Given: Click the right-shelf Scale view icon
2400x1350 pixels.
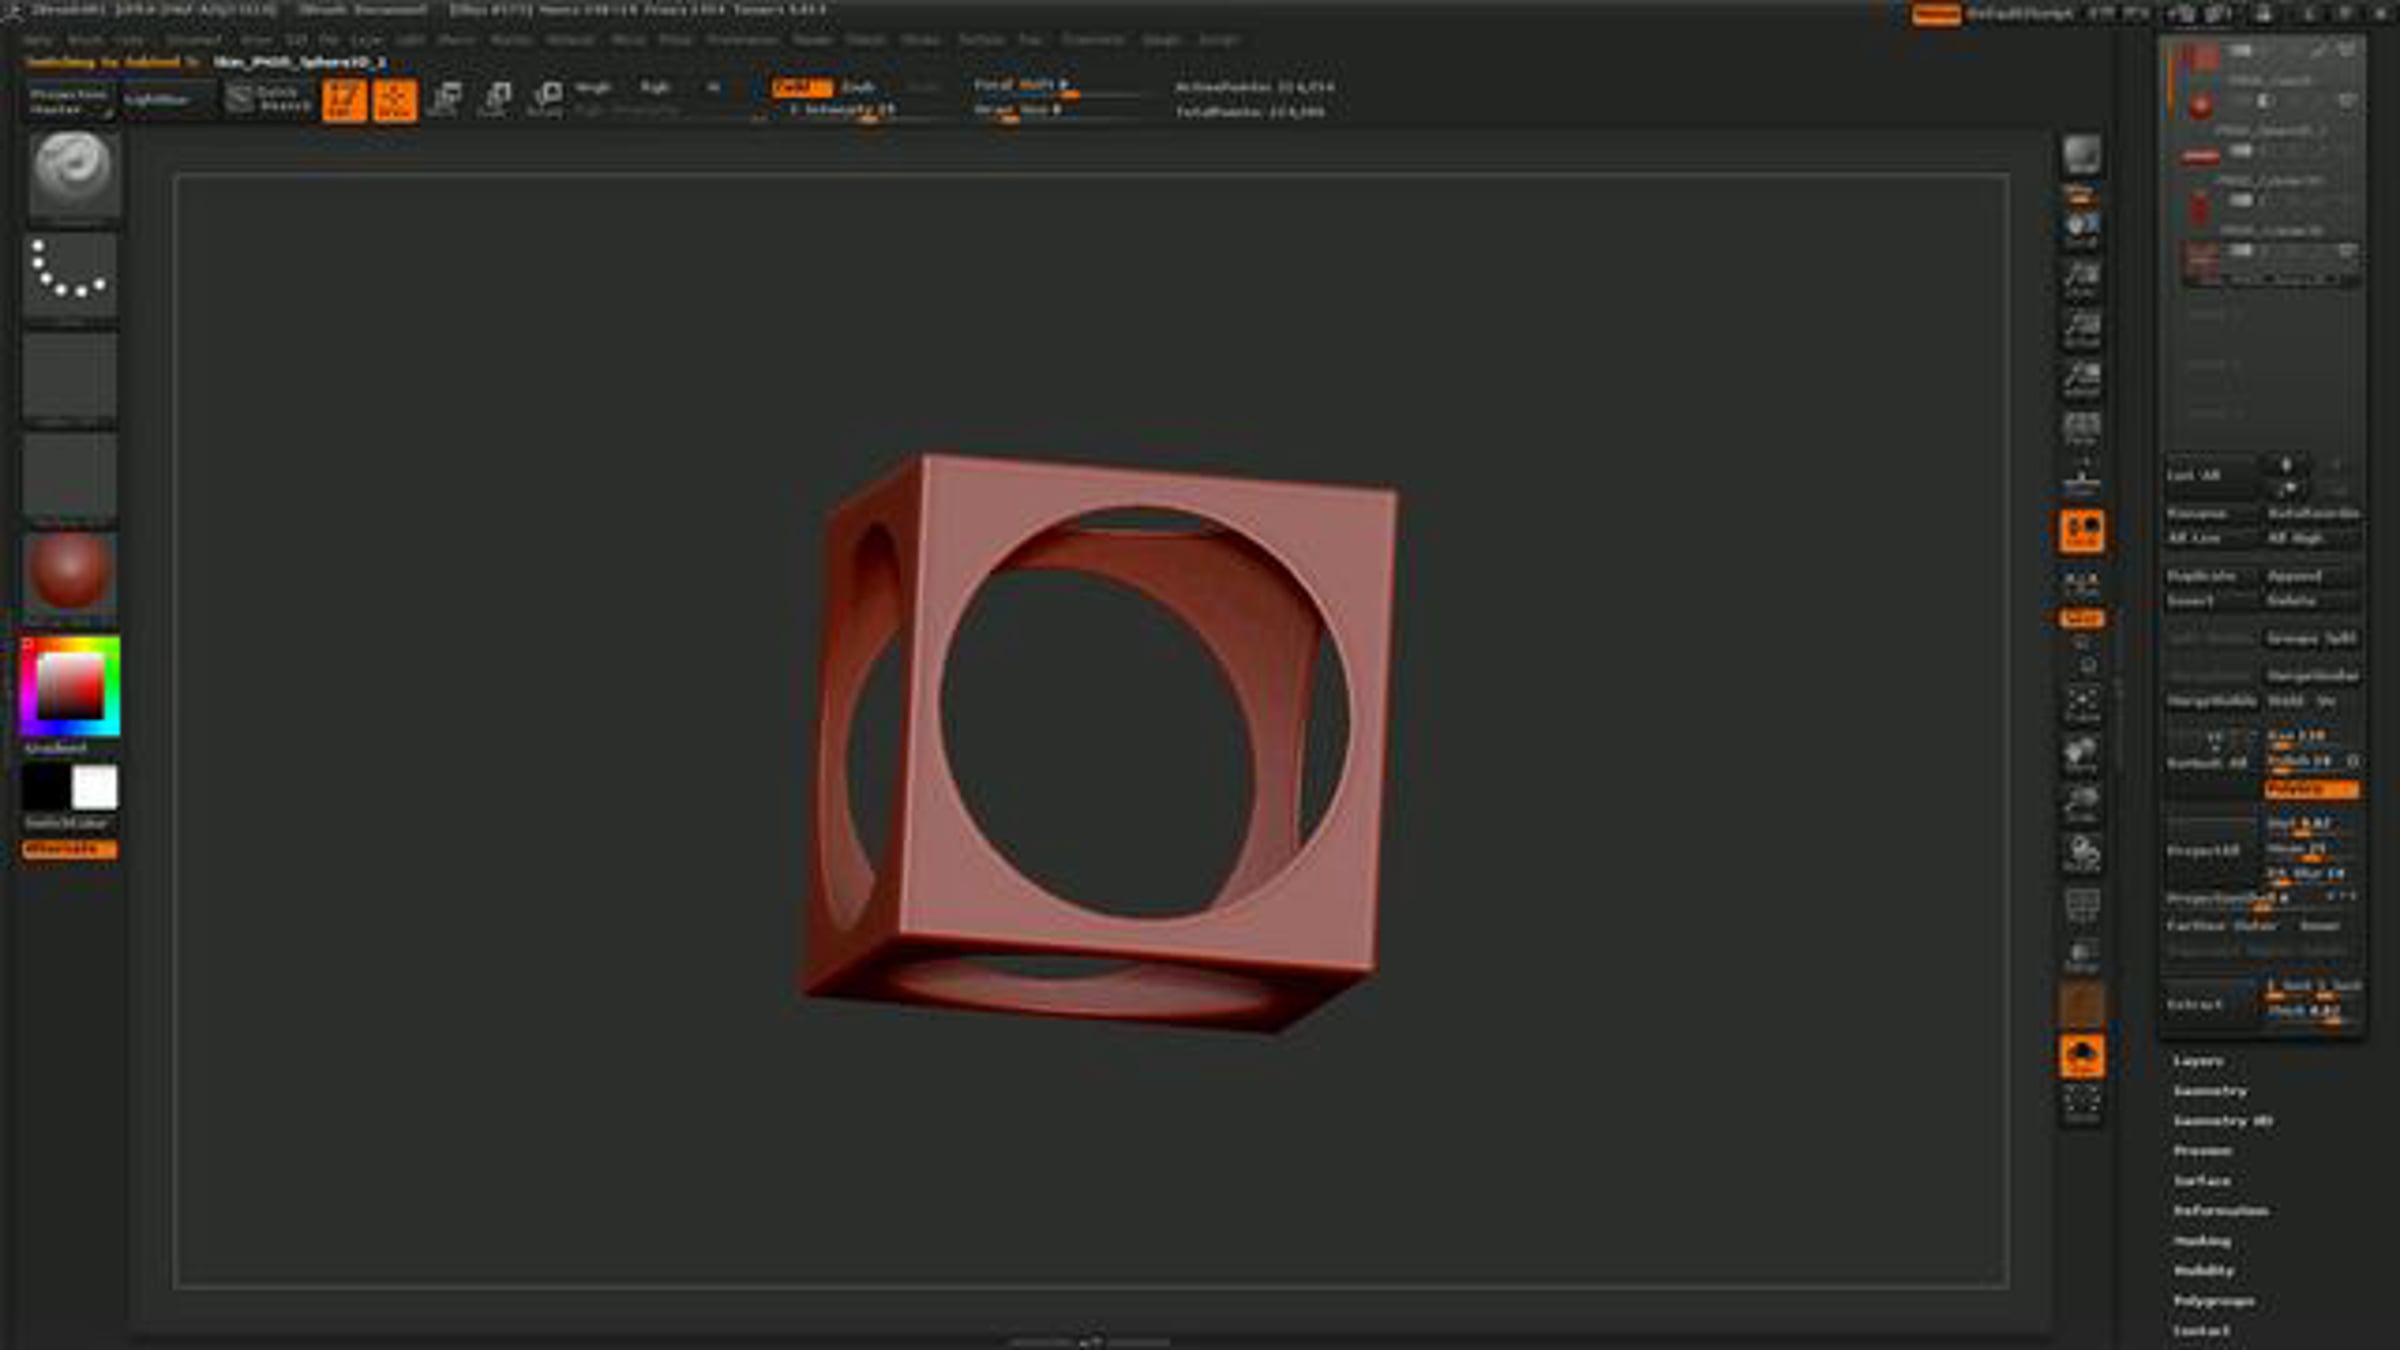Looking at the screenshot, I should (2082, 804).
